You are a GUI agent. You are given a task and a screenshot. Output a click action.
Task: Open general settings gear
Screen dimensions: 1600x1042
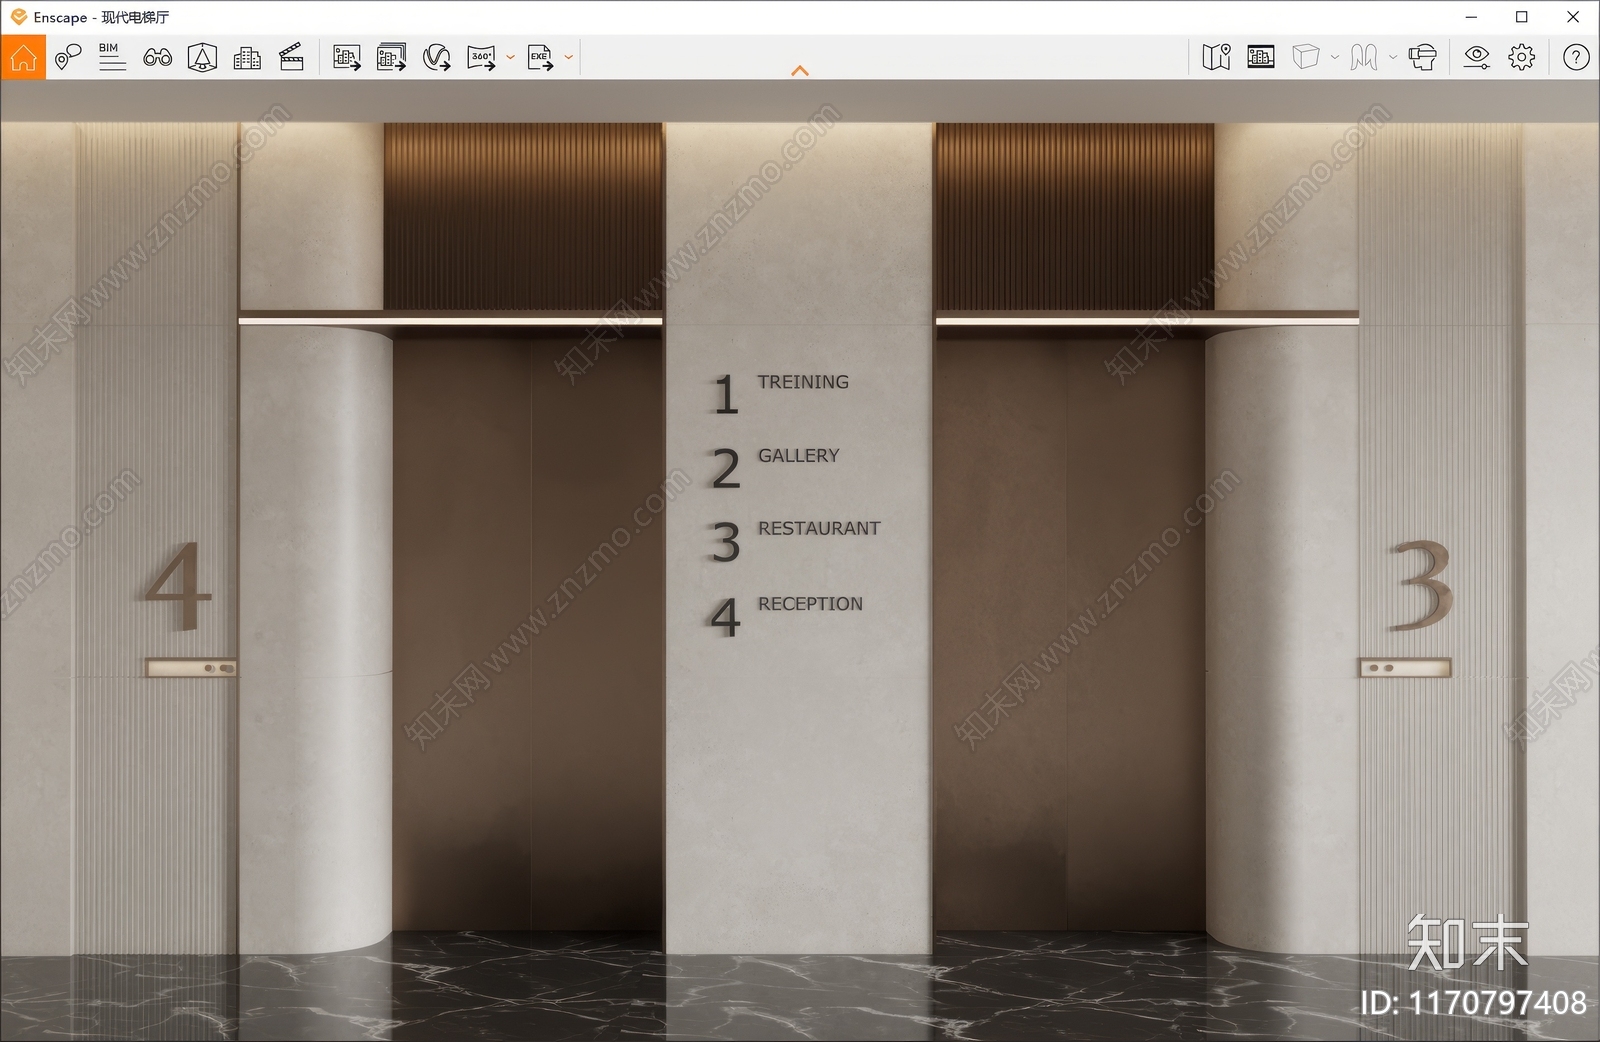[1521, 57]
